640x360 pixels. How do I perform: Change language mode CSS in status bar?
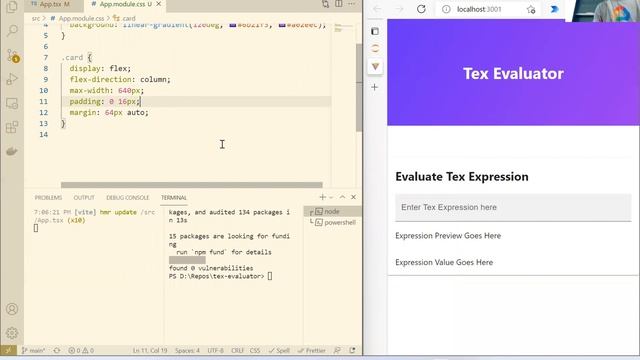click(255, 350)
